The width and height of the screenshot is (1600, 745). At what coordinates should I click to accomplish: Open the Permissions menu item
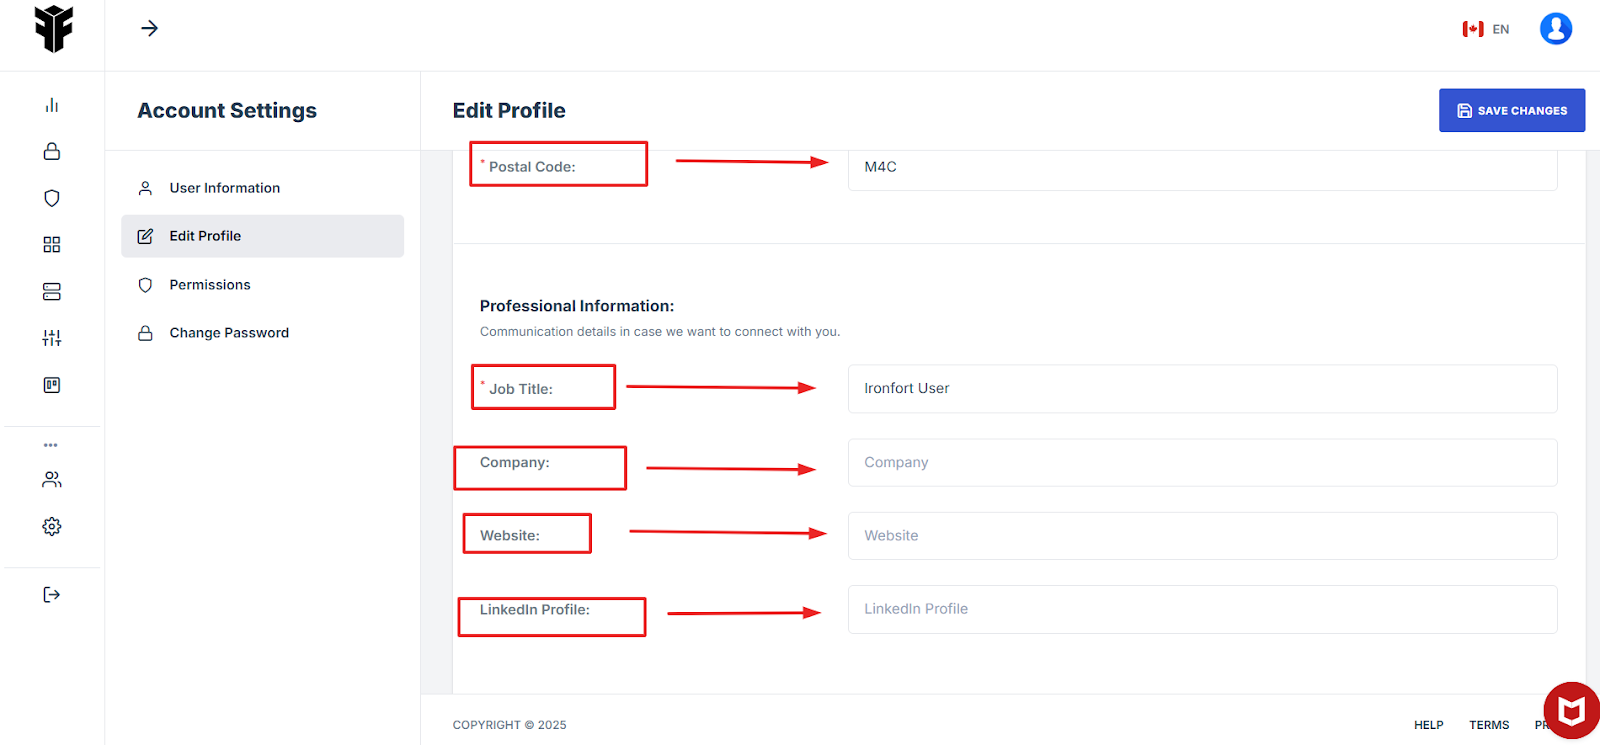click(x=210, y=285)
